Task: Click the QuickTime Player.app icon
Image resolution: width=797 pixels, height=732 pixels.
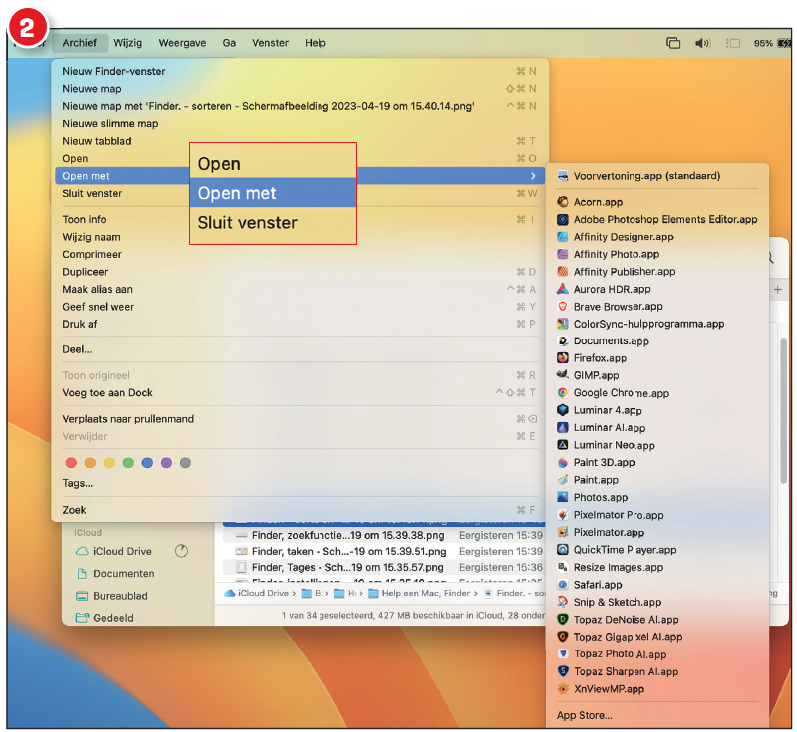Action: (x=562, y=550)
